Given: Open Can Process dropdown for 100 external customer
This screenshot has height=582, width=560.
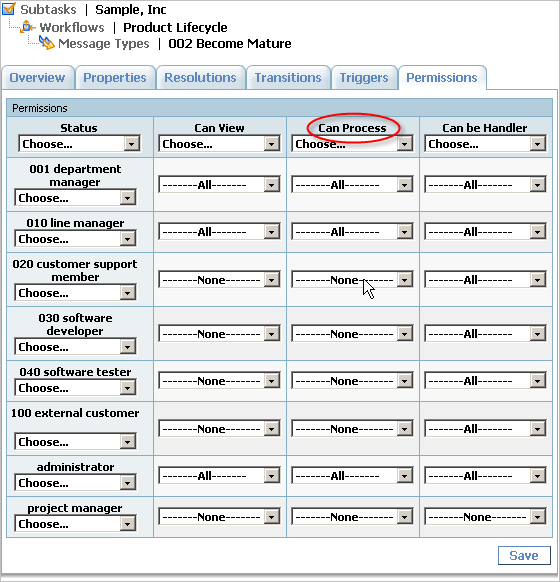Looking at the screenshot, I should click(x=352, y=429).
